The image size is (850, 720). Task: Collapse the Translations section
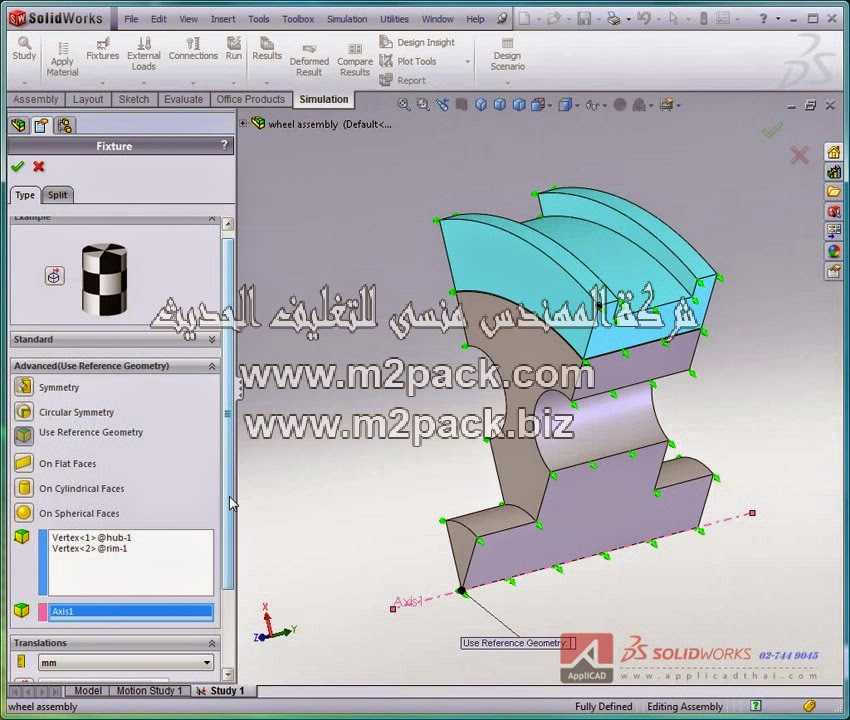tap(212, 644)
